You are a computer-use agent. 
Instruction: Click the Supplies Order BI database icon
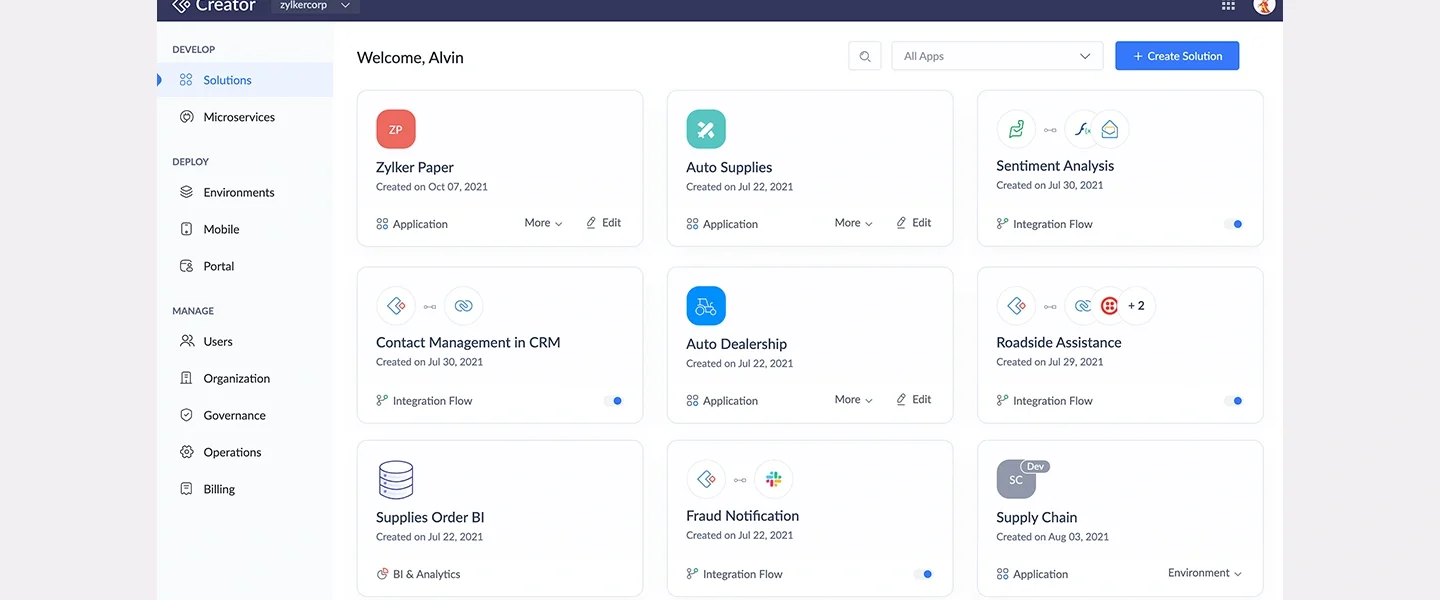(x=396, y=480)
